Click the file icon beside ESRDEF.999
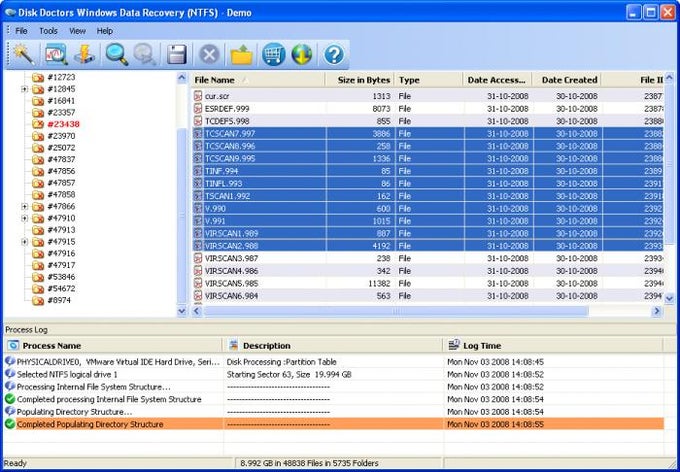Screen dimensions: 680x472 [198, 108]
